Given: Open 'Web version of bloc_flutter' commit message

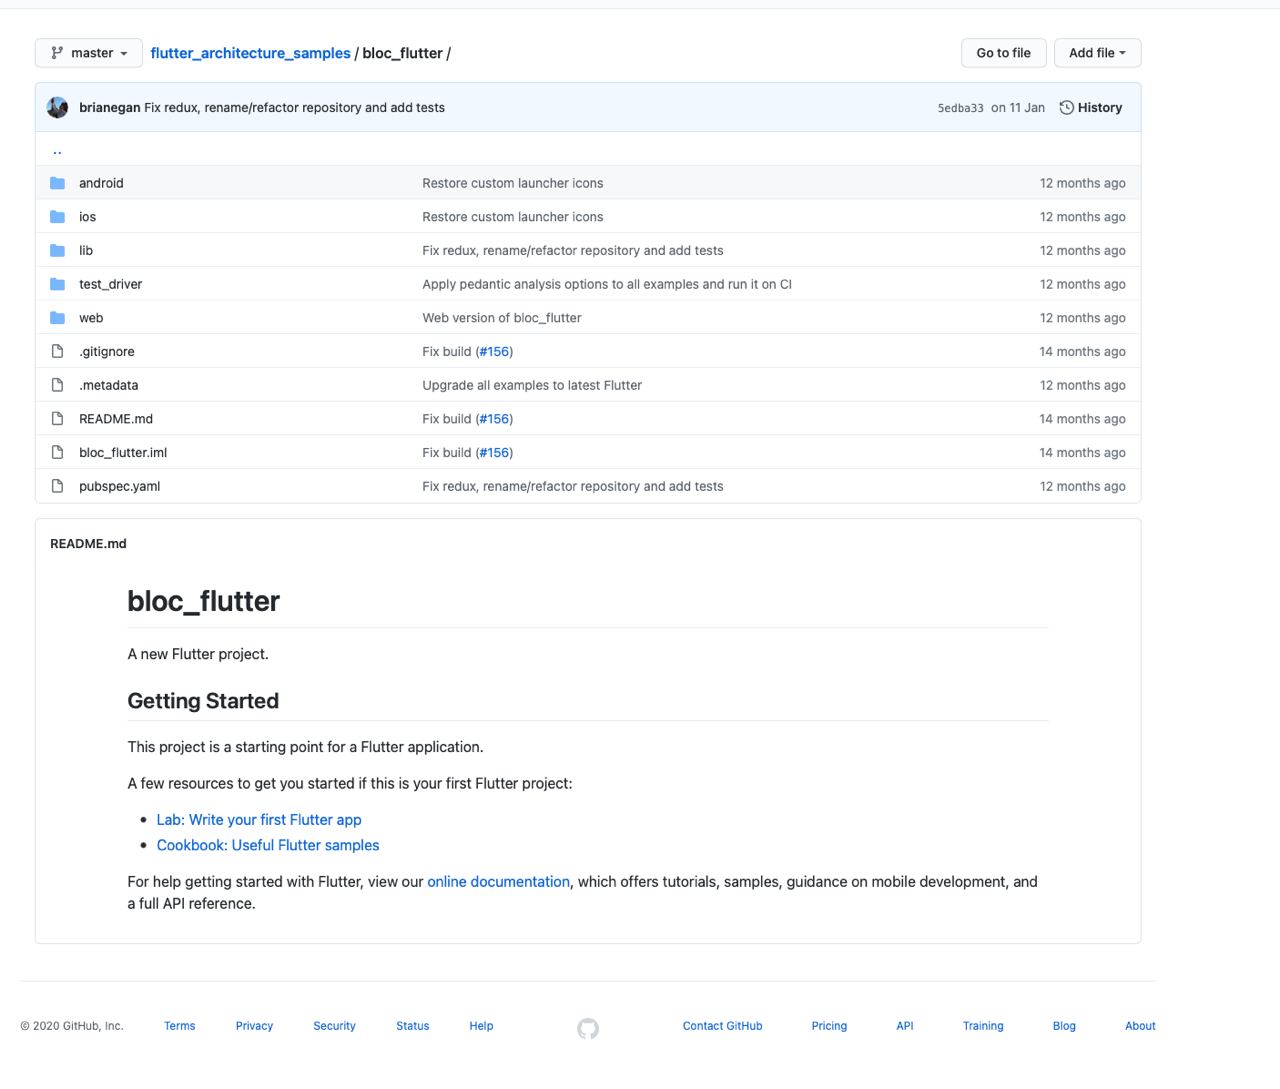Looking at the screenshot, I should tap(502, 318).
